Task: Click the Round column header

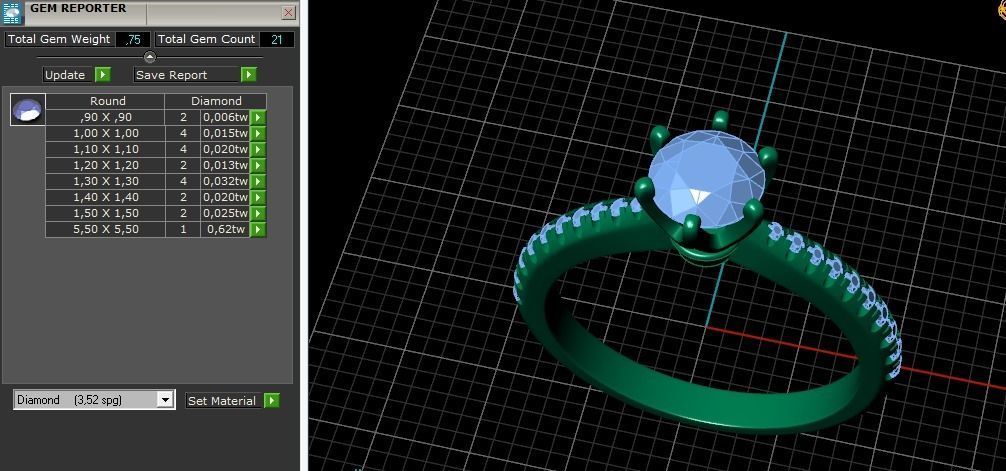Action: tap(105, 101)
